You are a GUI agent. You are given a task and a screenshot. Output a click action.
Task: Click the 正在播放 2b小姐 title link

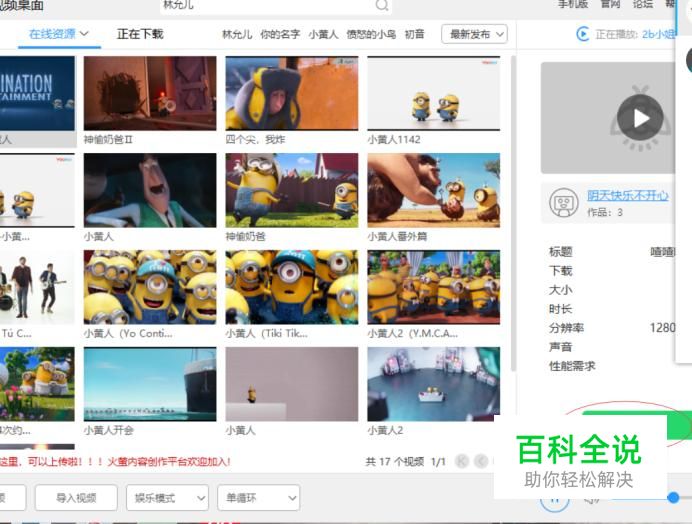tap(659, 34)
